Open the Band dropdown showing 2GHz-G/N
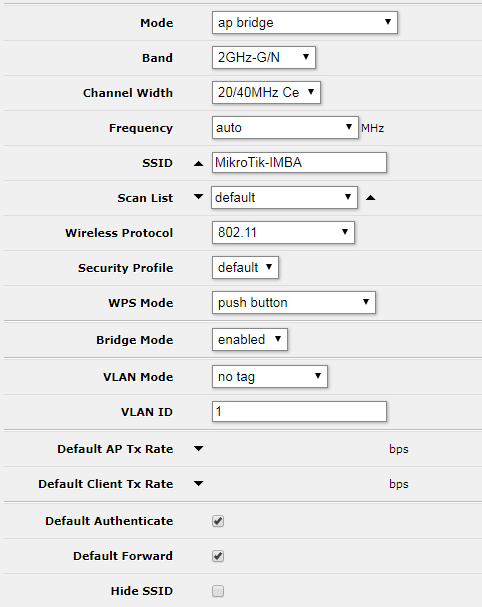This screenshot has height=607, width=482. [264, 58]
